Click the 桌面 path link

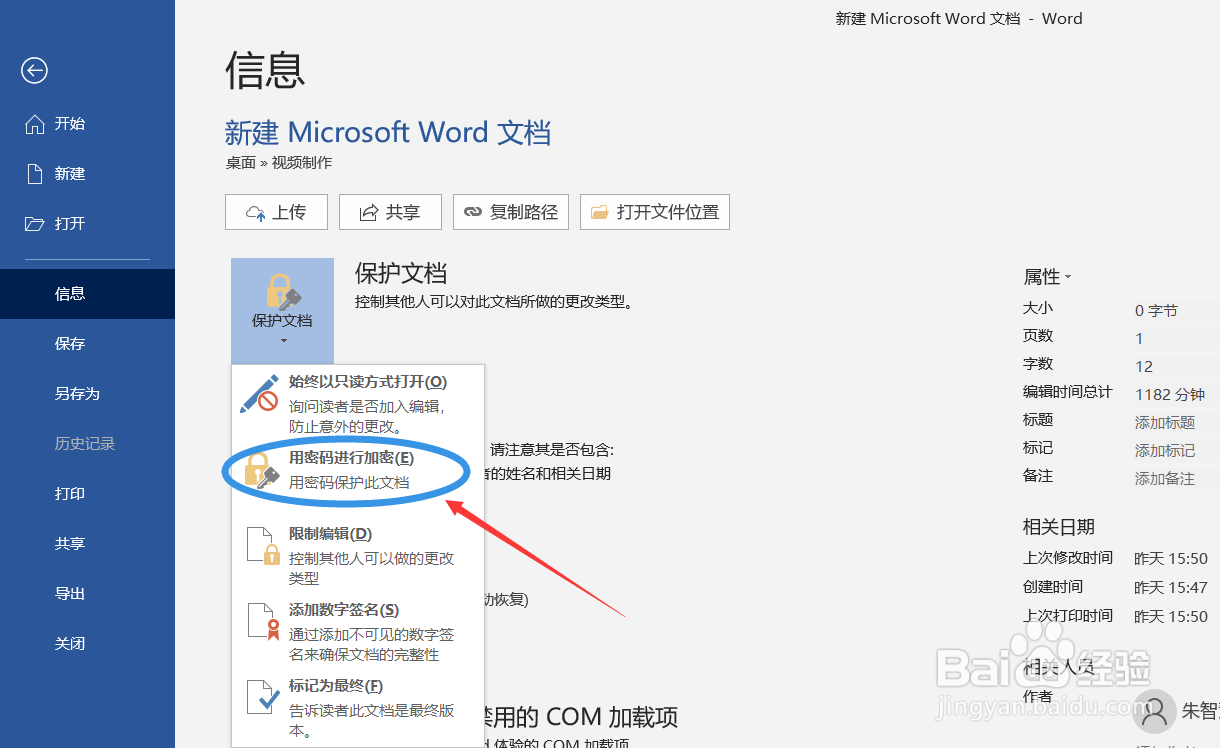click(240, 163)
